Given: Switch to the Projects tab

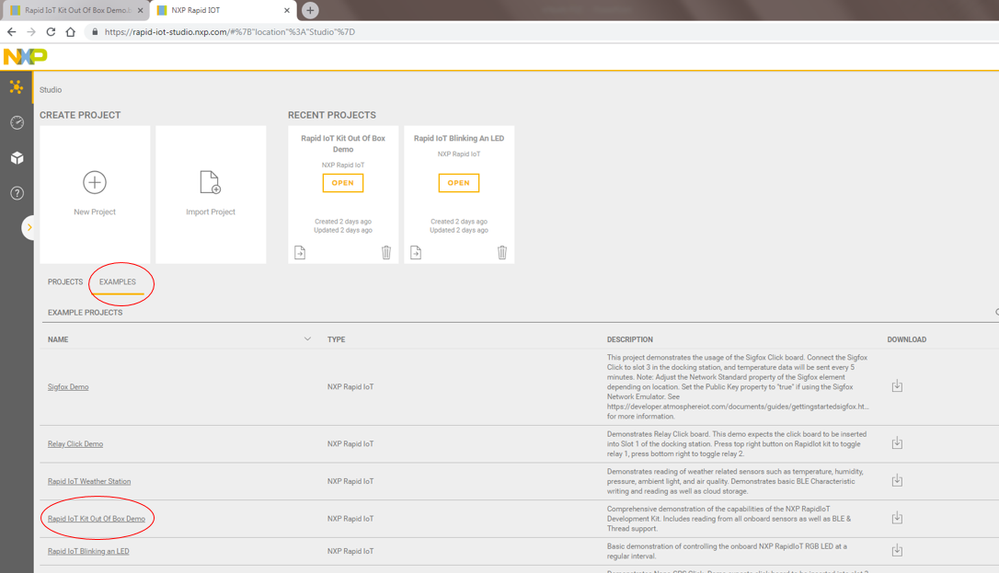Looking at the screenshot, I should click(x=65, y=282).
